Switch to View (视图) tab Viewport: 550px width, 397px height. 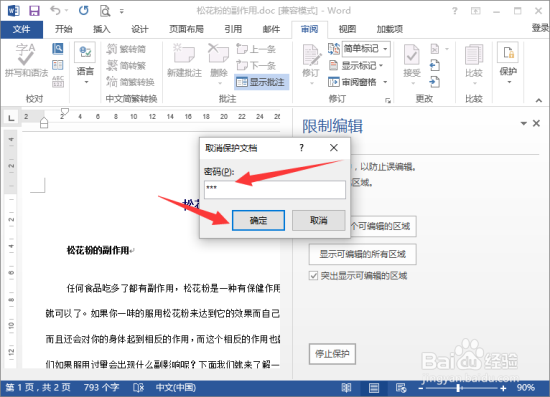point(347,29)
